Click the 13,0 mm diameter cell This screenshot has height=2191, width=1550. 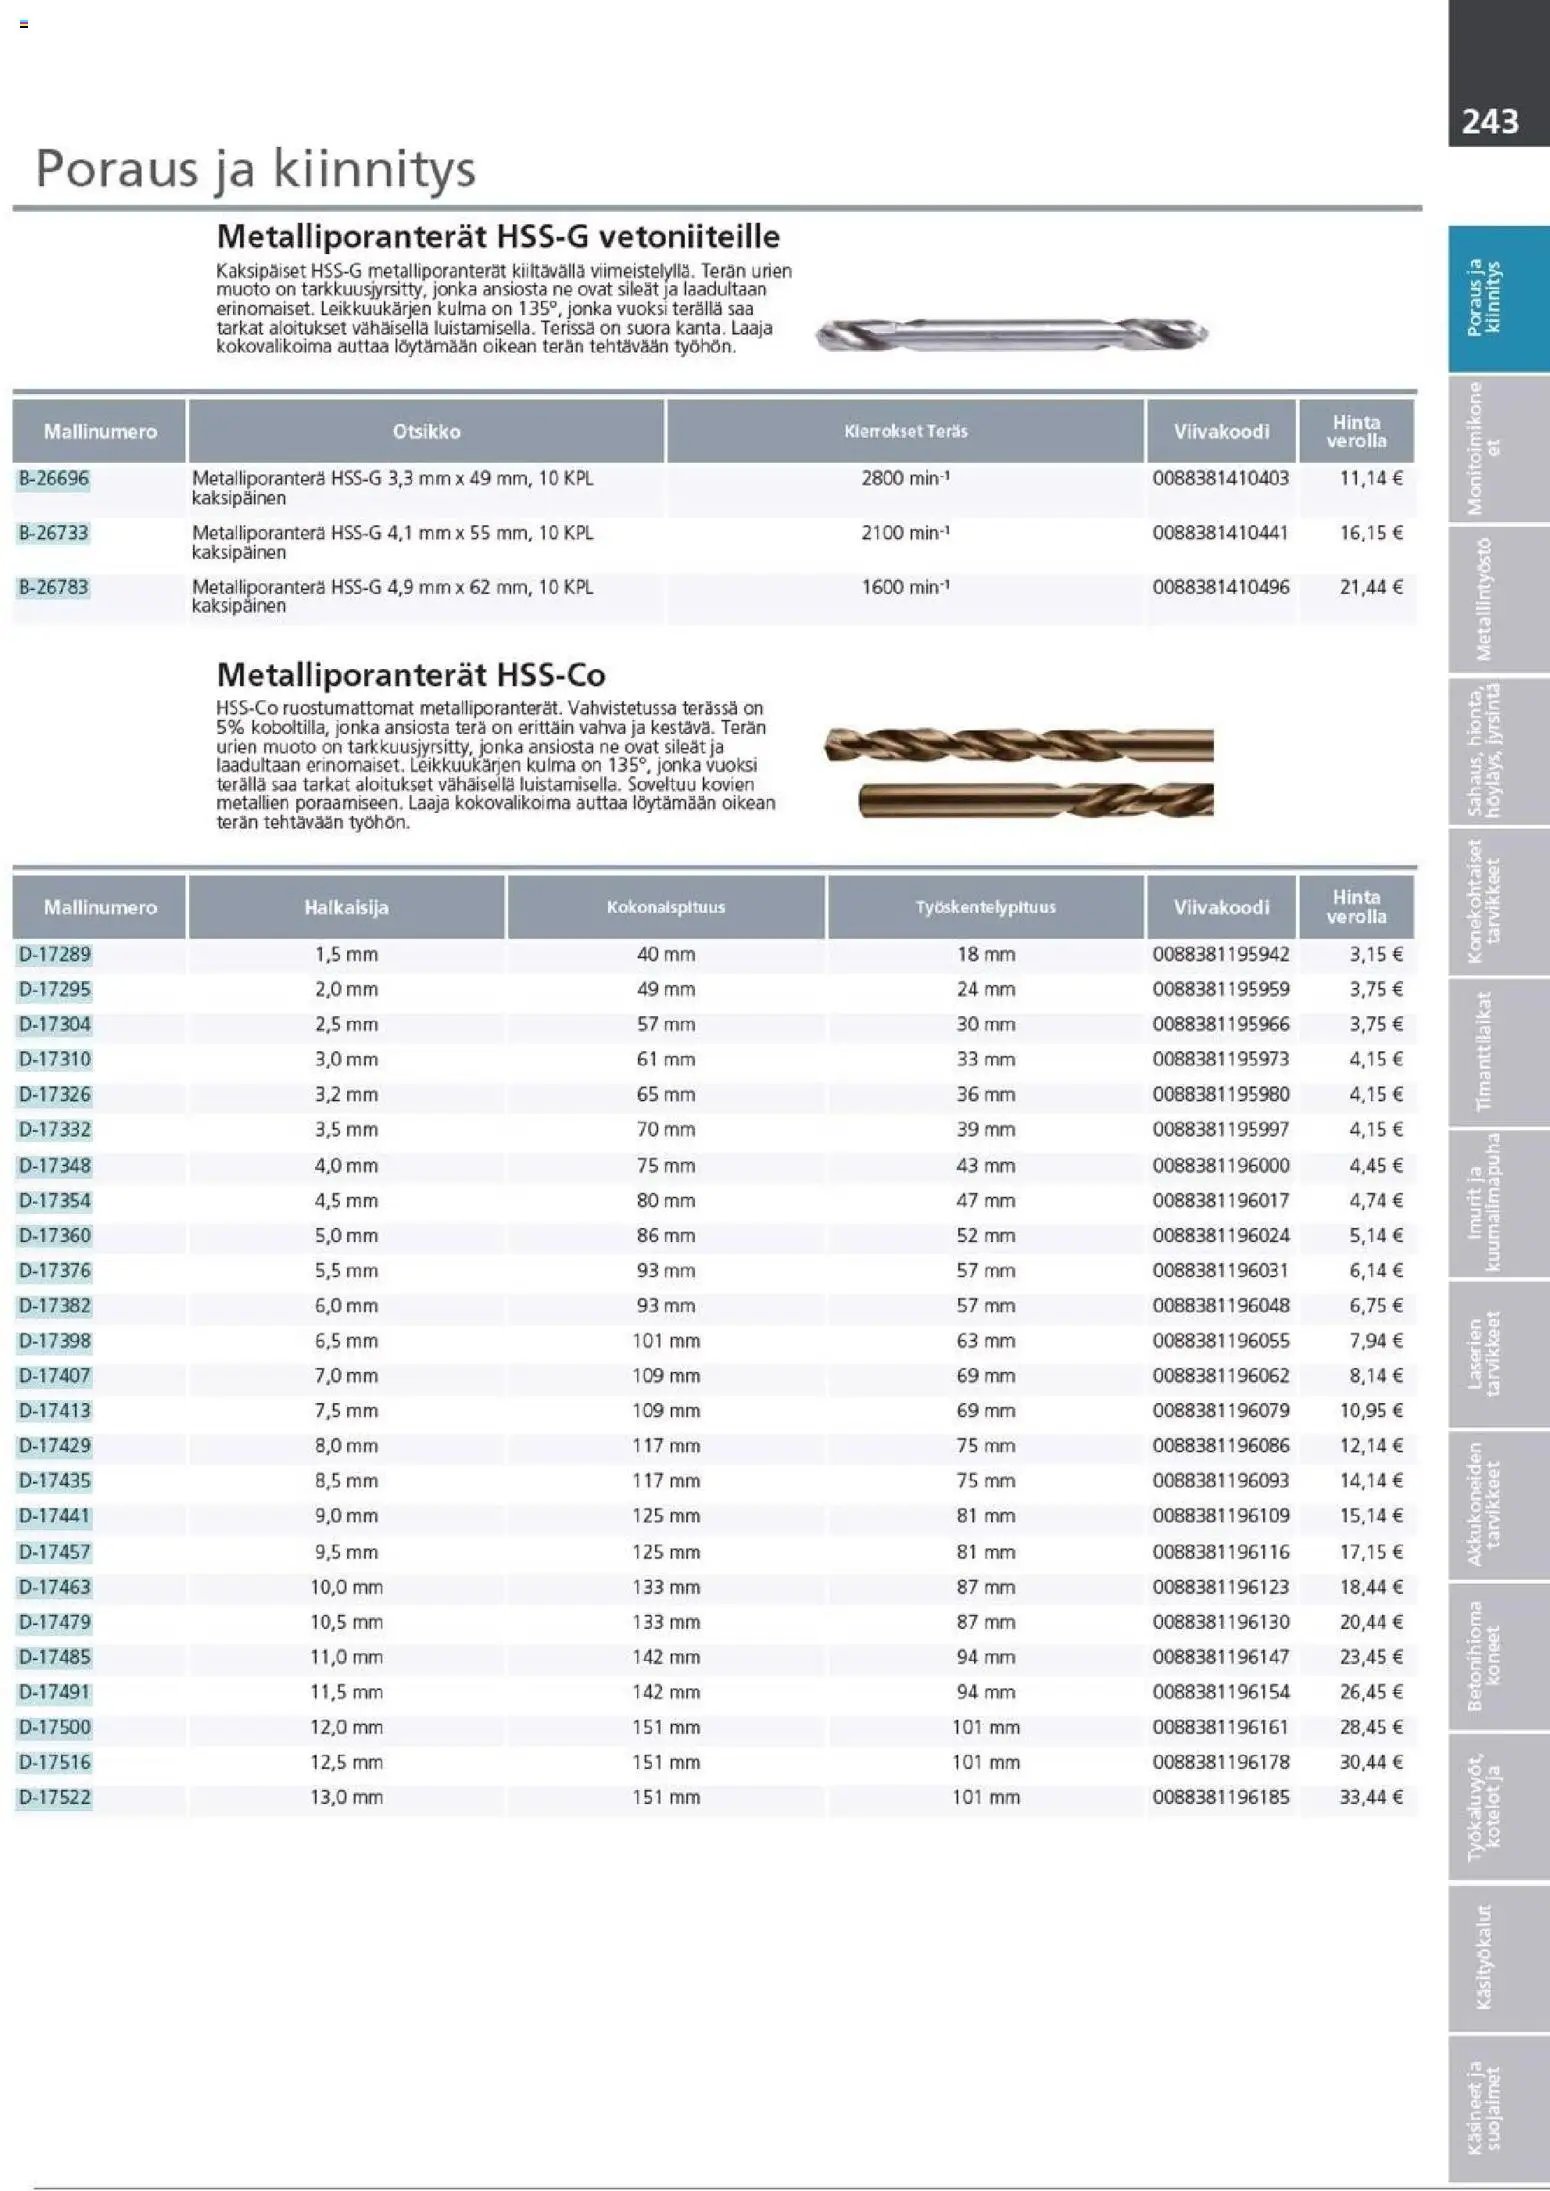point(346,1797)
